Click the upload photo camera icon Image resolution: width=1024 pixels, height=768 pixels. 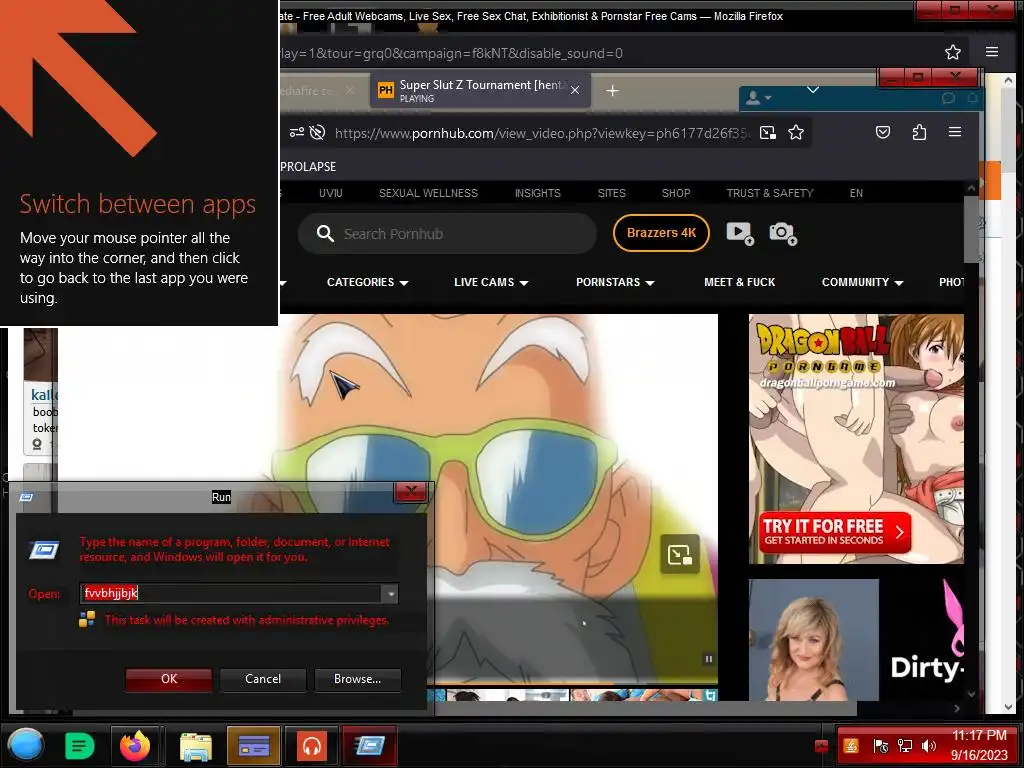click(783, 233)
